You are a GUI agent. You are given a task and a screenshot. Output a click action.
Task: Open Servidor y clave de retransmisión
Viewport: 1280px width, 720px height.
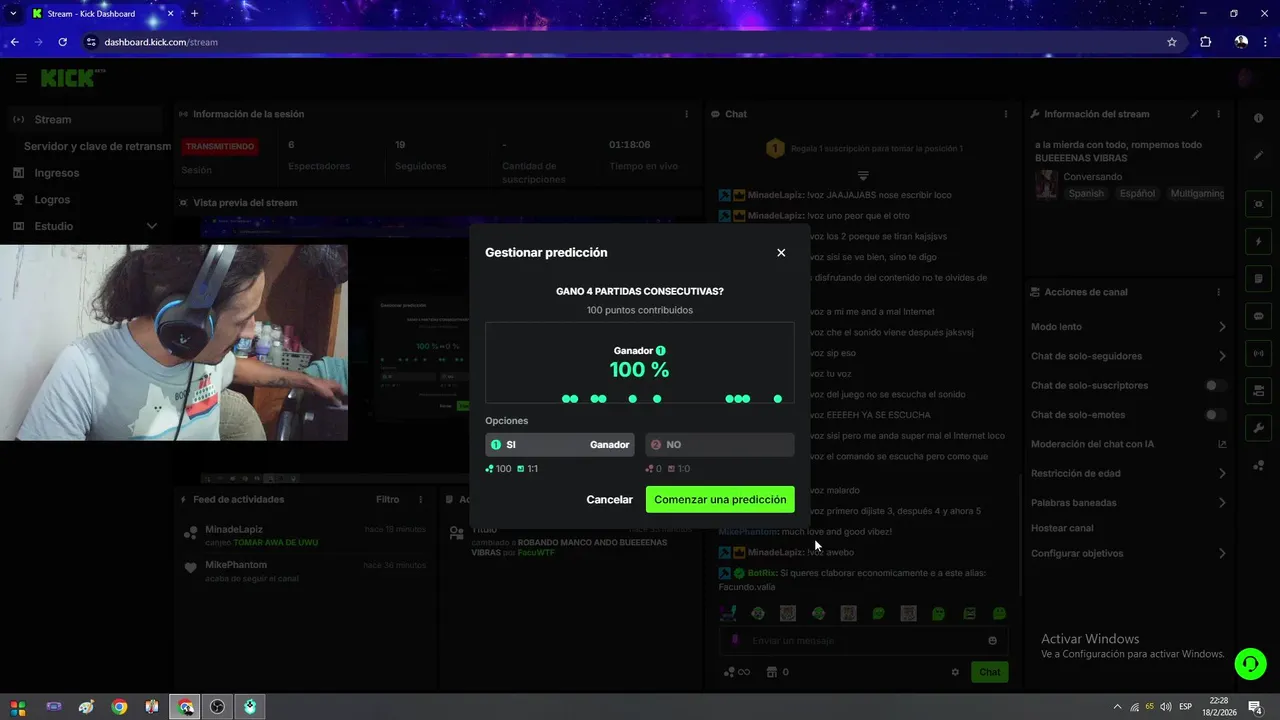(97, 146)
